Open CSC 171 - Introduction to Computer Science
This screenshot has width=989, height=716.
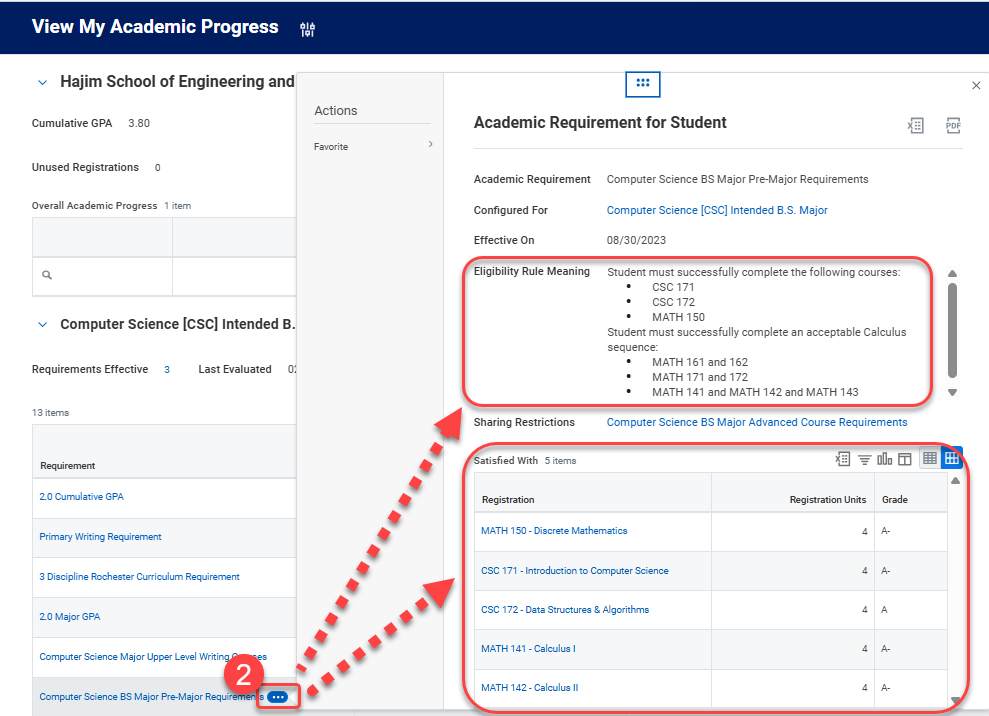(x=575, y=570)
